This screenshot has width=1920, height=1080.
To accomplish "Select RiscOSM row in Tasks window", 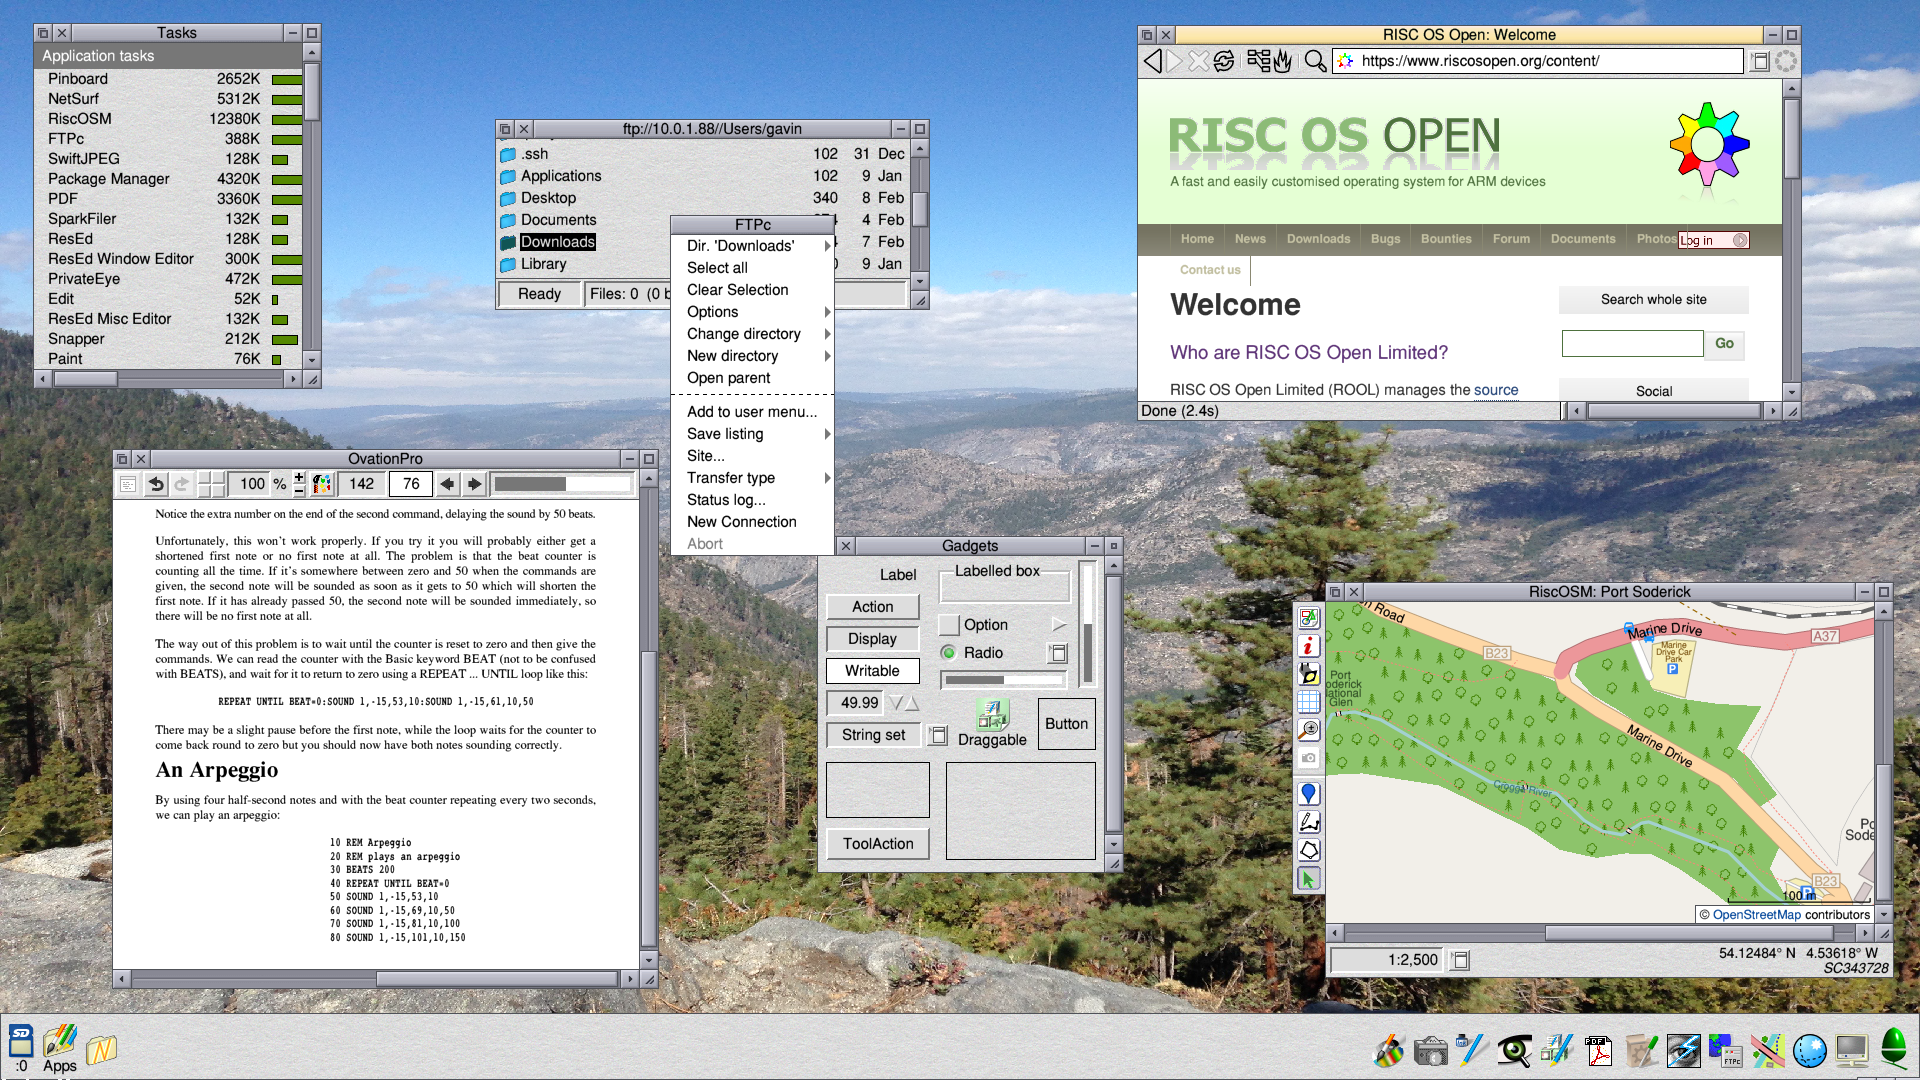I will 170,119.
